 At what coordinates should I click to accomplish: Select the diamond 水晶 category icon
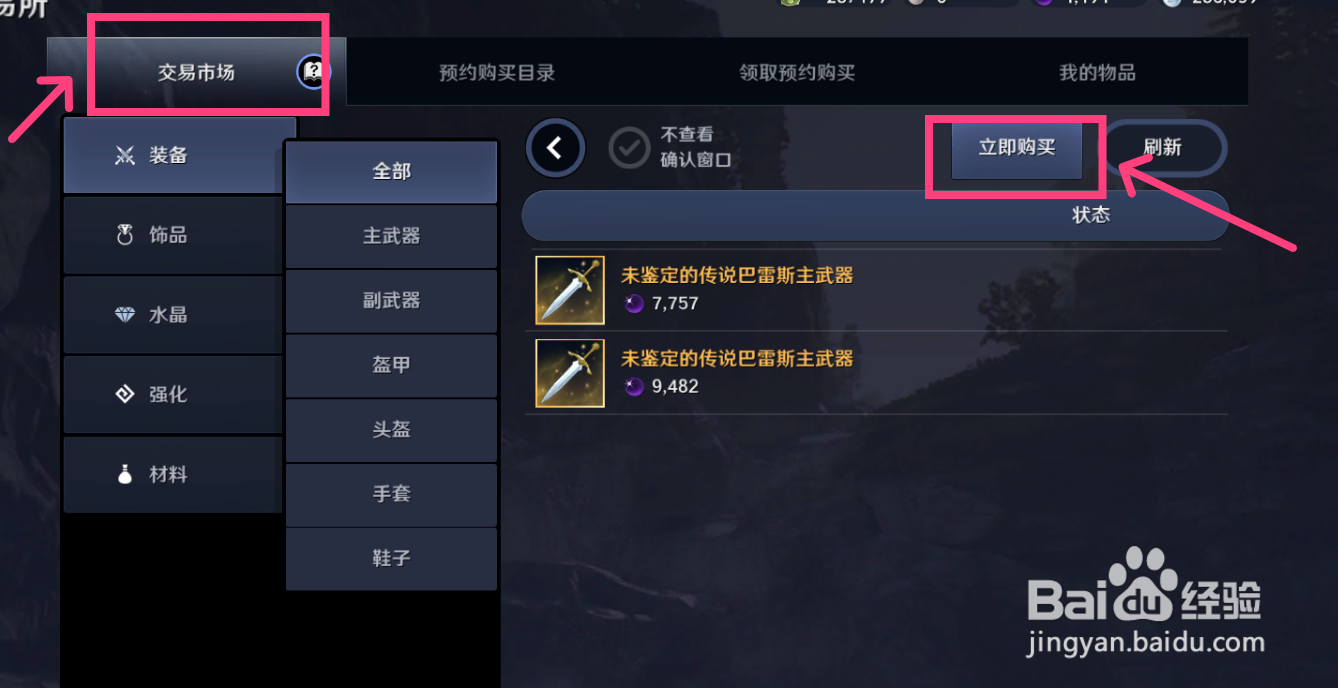coord(125,315)
